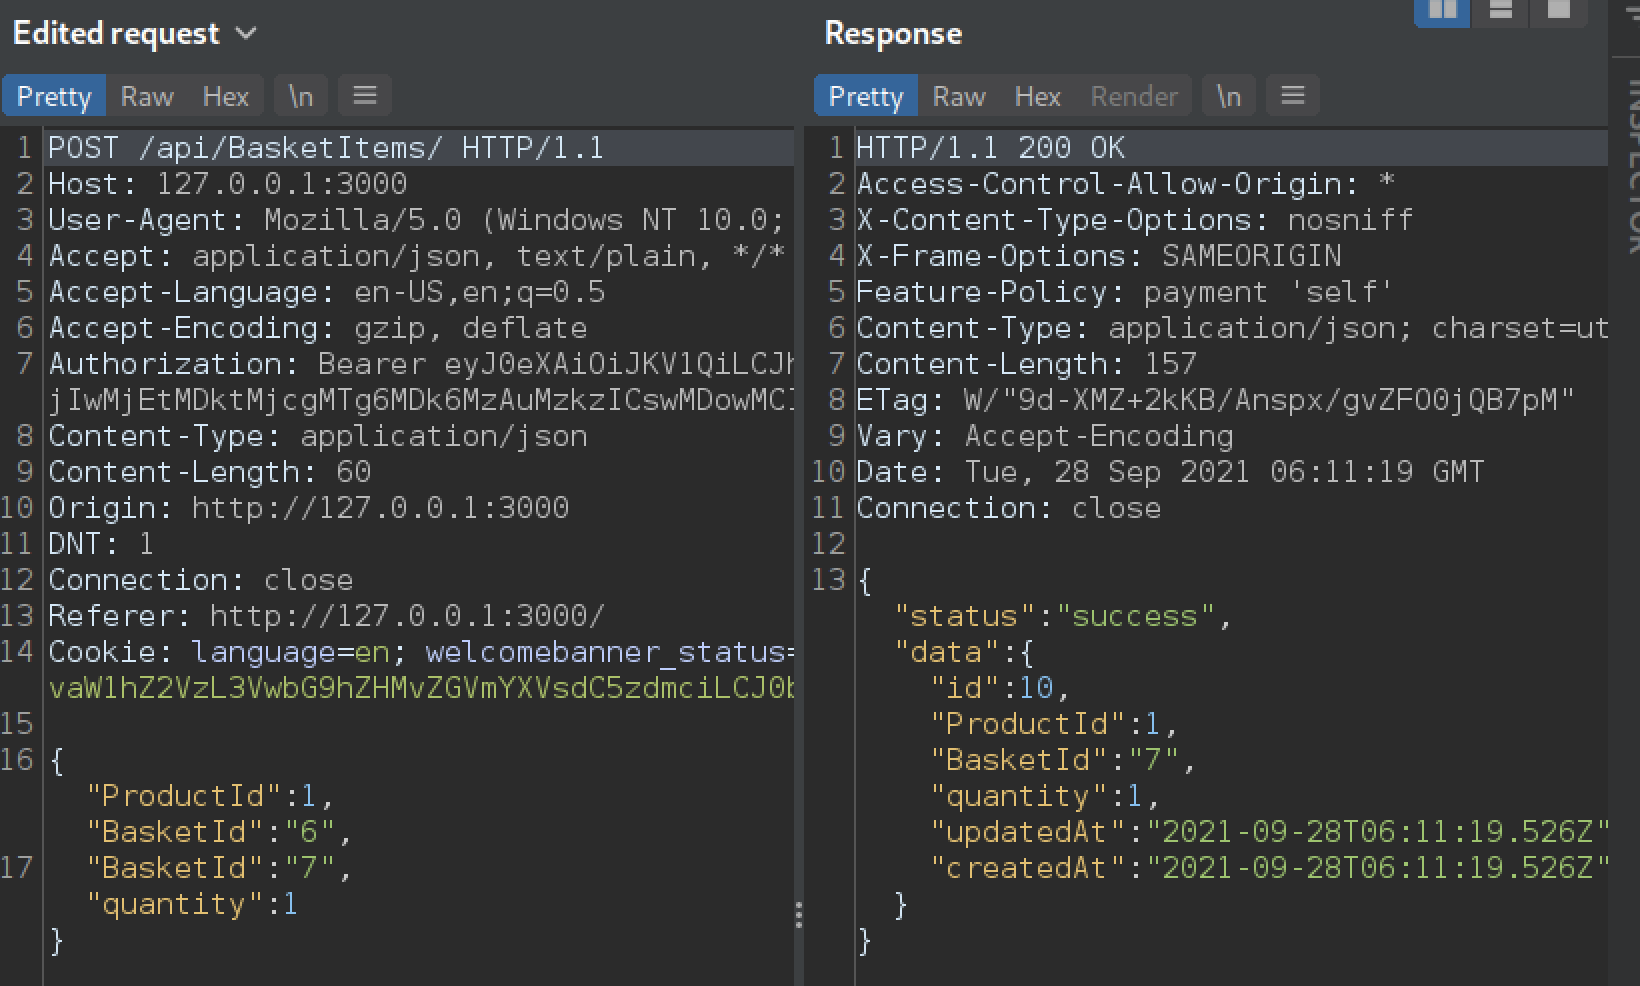1640x986 pixels.
Task: Click Content-Type: application/json in request
Action: [318, 436]
